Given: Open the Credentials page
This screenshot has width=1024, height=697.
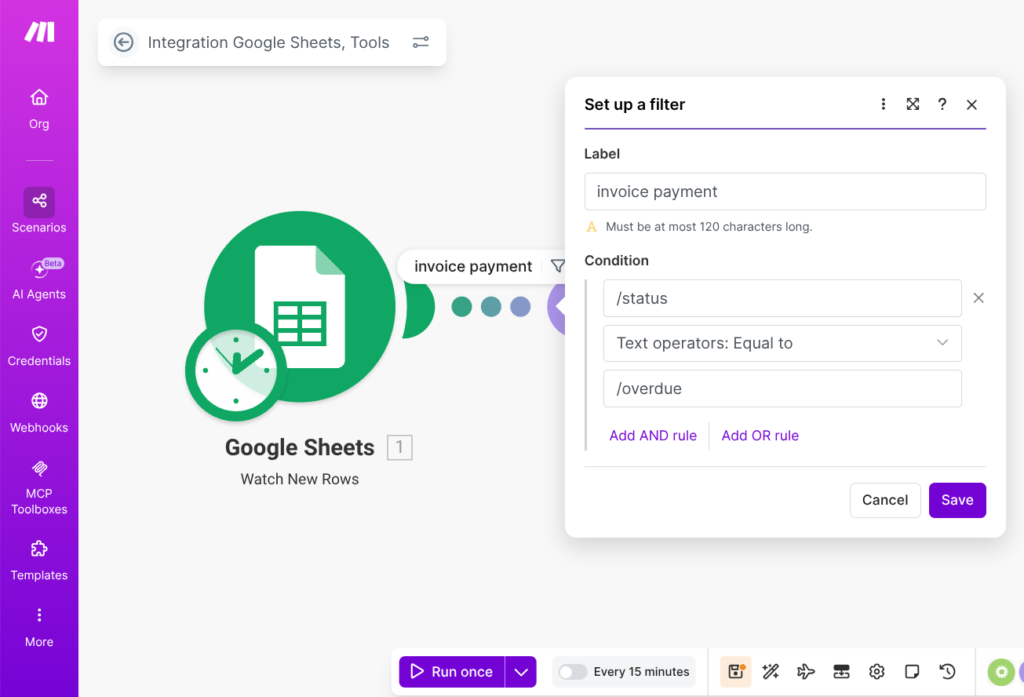Looking at the screenshot, I should (39, 346).
